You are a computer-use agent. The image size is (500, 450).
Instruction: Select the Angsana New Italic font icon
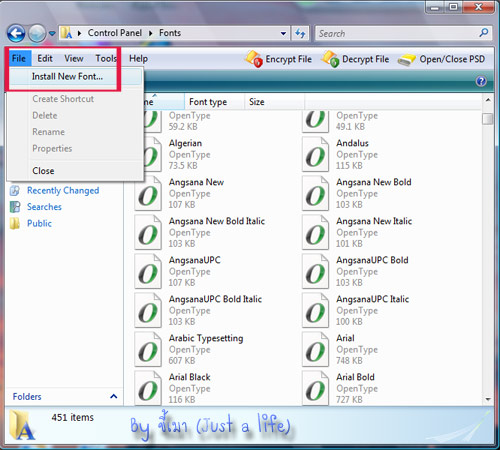tap(315, 232)
